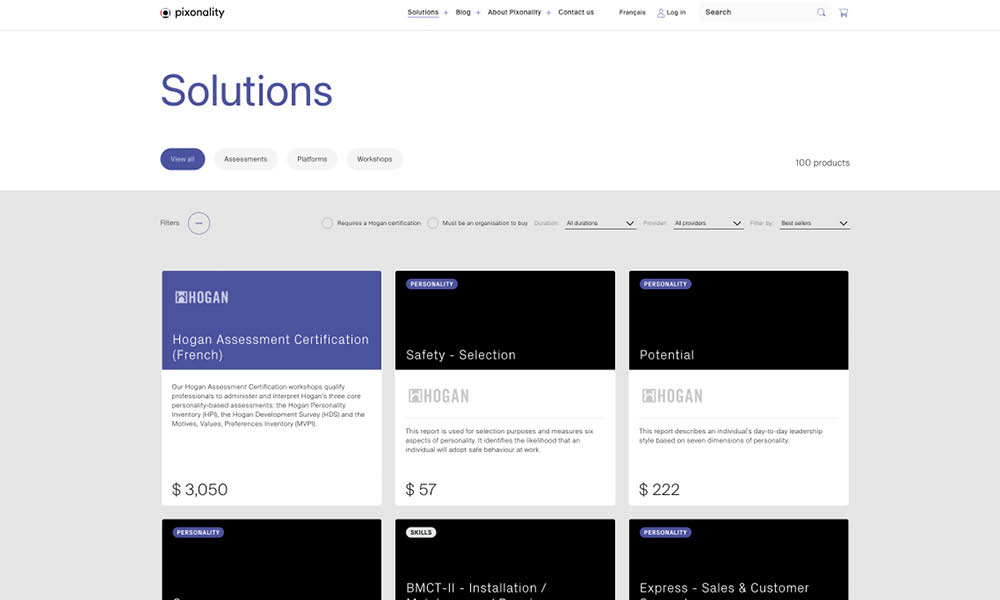Select the Contact us menu item
The height and width of the screenshot is (600, 1000).
[576, 12]
